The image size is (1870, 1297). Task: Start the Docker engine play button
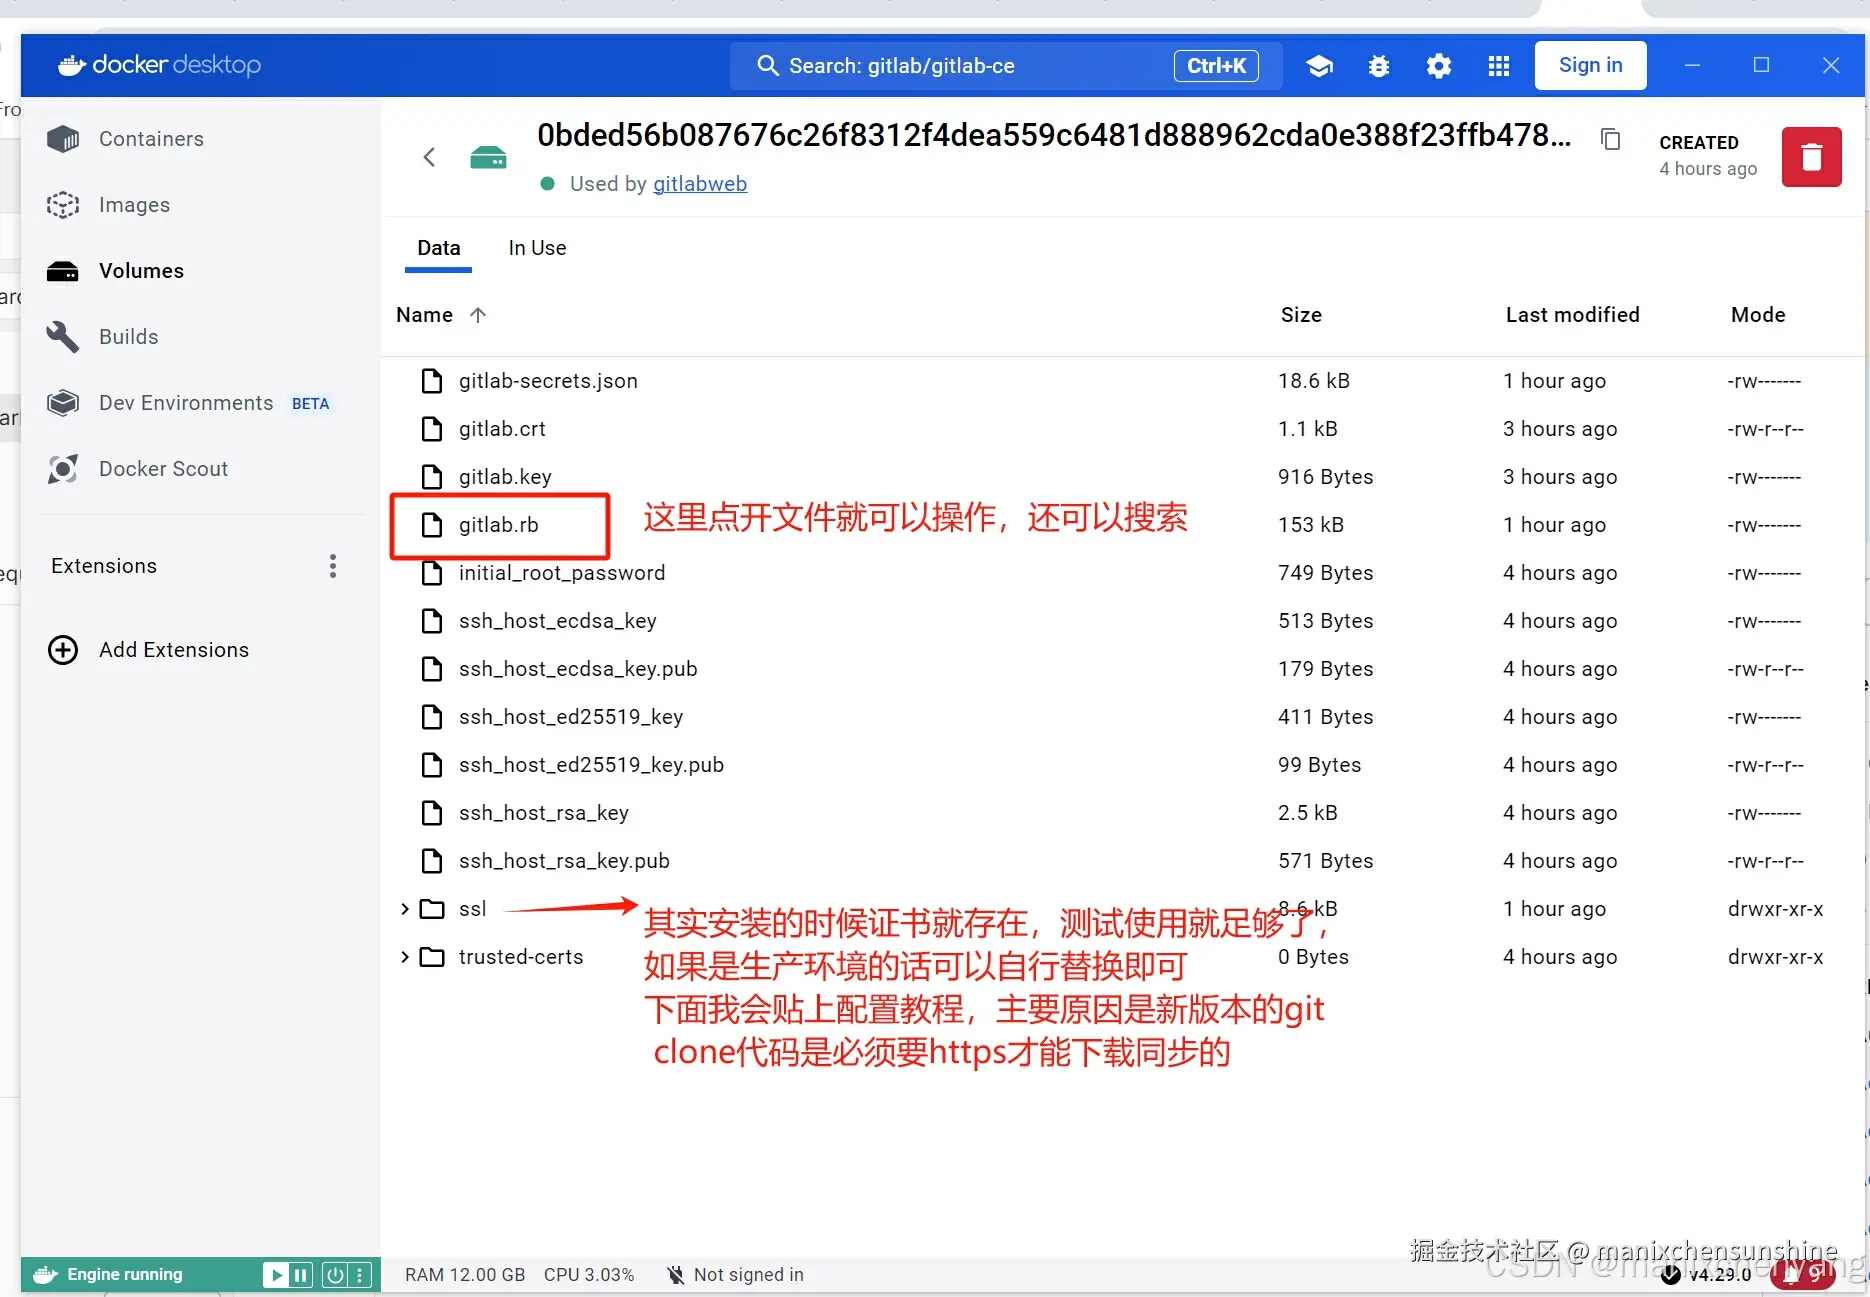[x=274, y=1275]
